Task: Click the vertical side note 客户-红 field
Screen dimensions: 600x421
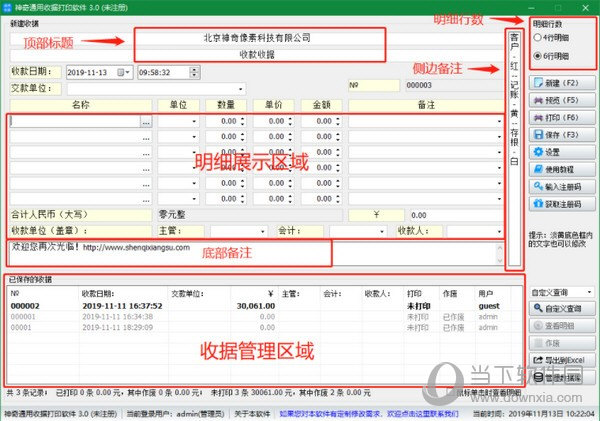Action: [514, 149]
